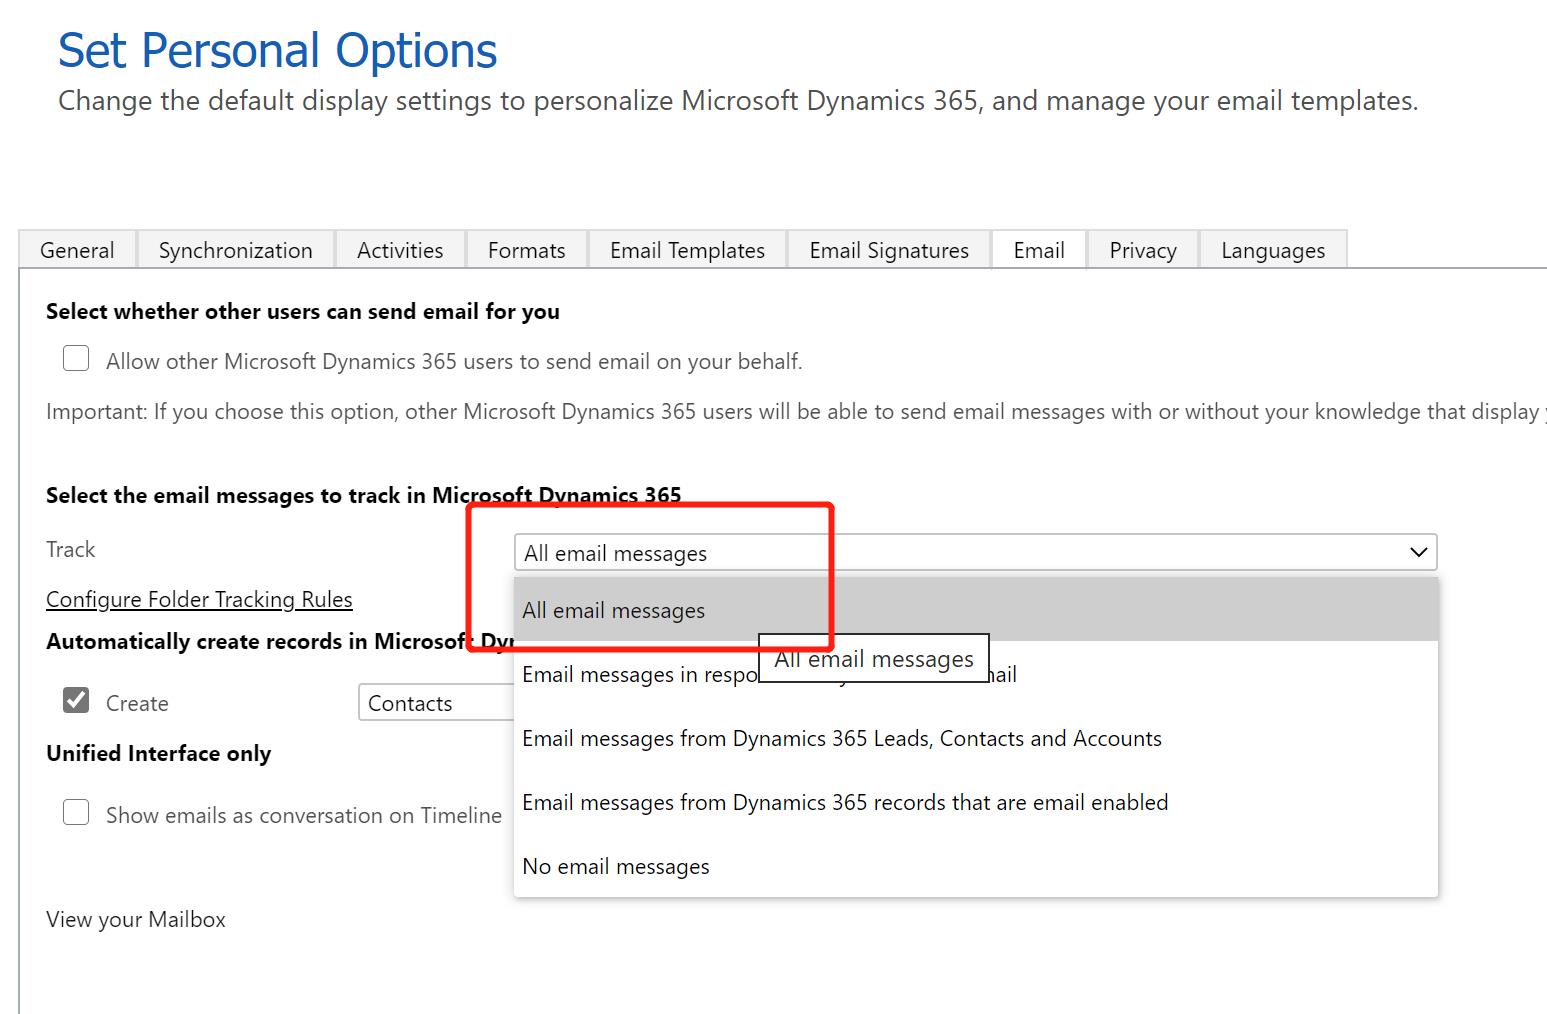Screen dimensions: 1547x1014
Task: Open the Contacts record type dropdown
Action: [436, 703]
